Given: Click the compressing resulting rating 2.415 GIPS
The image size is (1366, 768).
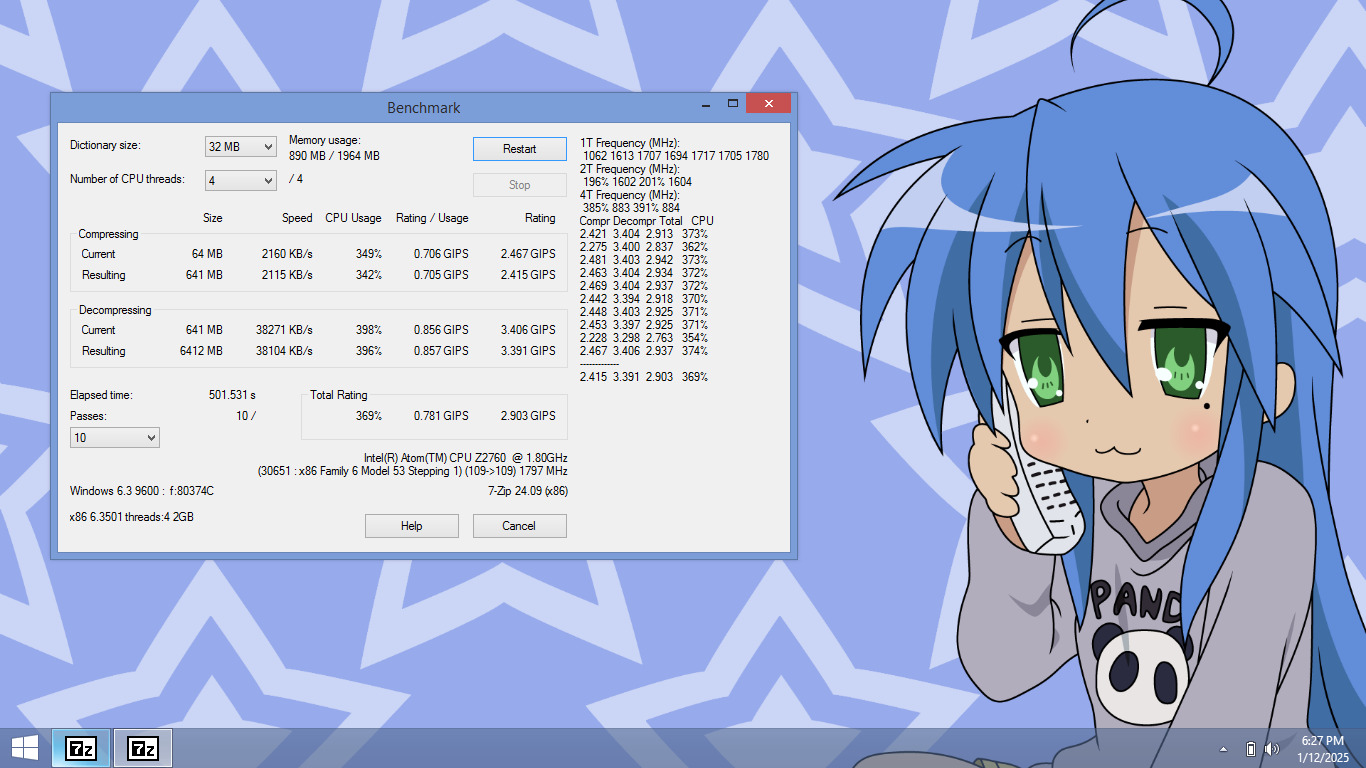Looking at the screenshot, I should [x=528, y=275].
